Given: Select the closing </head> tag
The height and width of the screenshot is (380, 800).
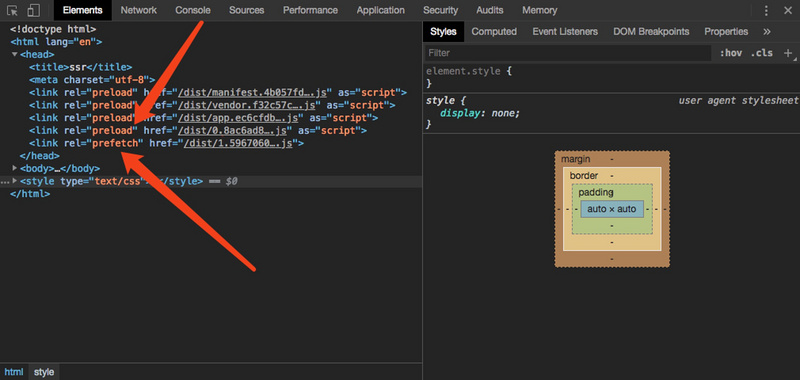Looking at the screenshot, I should pos(39,156).
